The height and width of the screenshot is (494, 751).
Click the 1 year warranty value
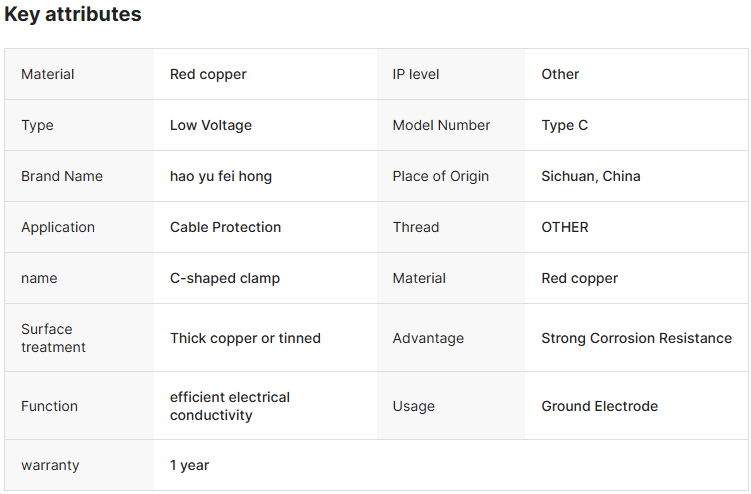pos(189,465)
